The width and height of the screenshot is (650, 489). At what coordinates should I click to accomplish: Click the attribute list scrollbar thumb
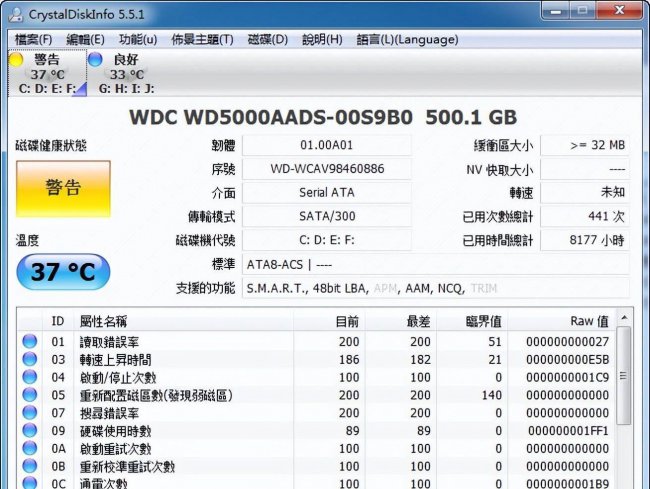click(x=623, y=375)
